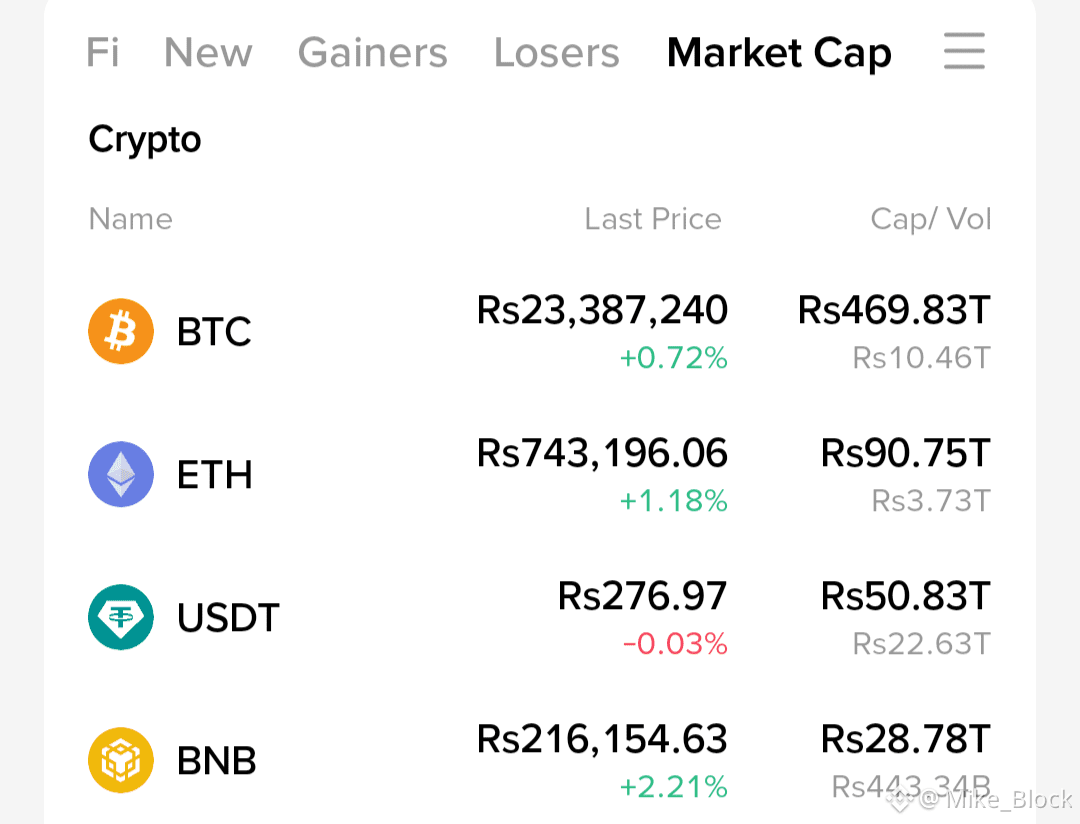Select the partially visible Fi tab
The width and height of the screenshot is (1080, 824).
pos(103,52)
